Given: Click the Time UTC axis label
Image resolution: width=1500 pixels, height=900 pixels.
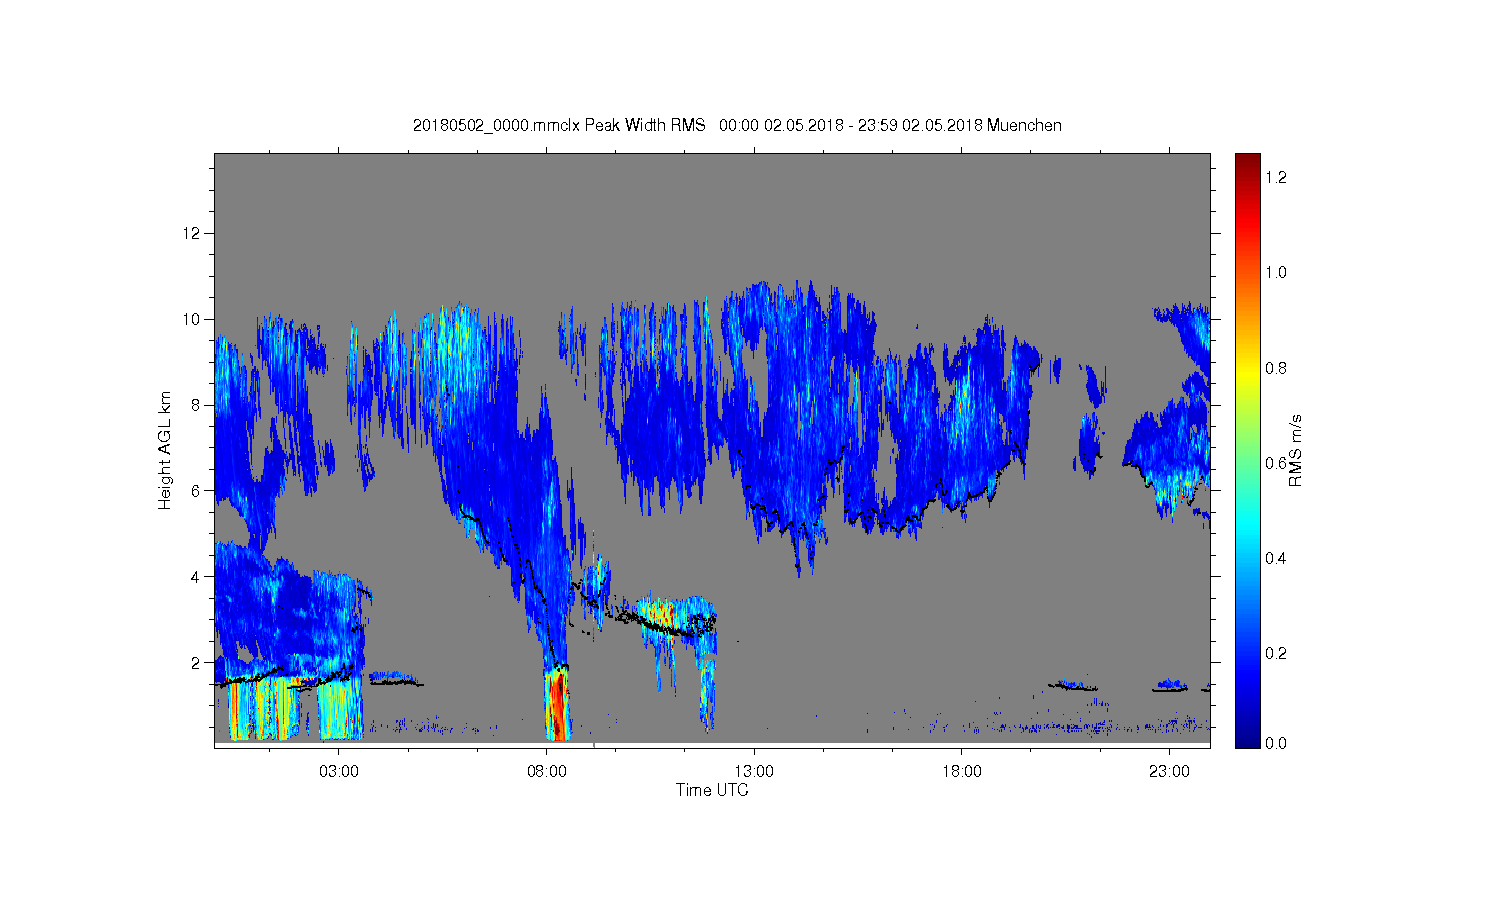Looking at the screenshot, I should 712,790.
